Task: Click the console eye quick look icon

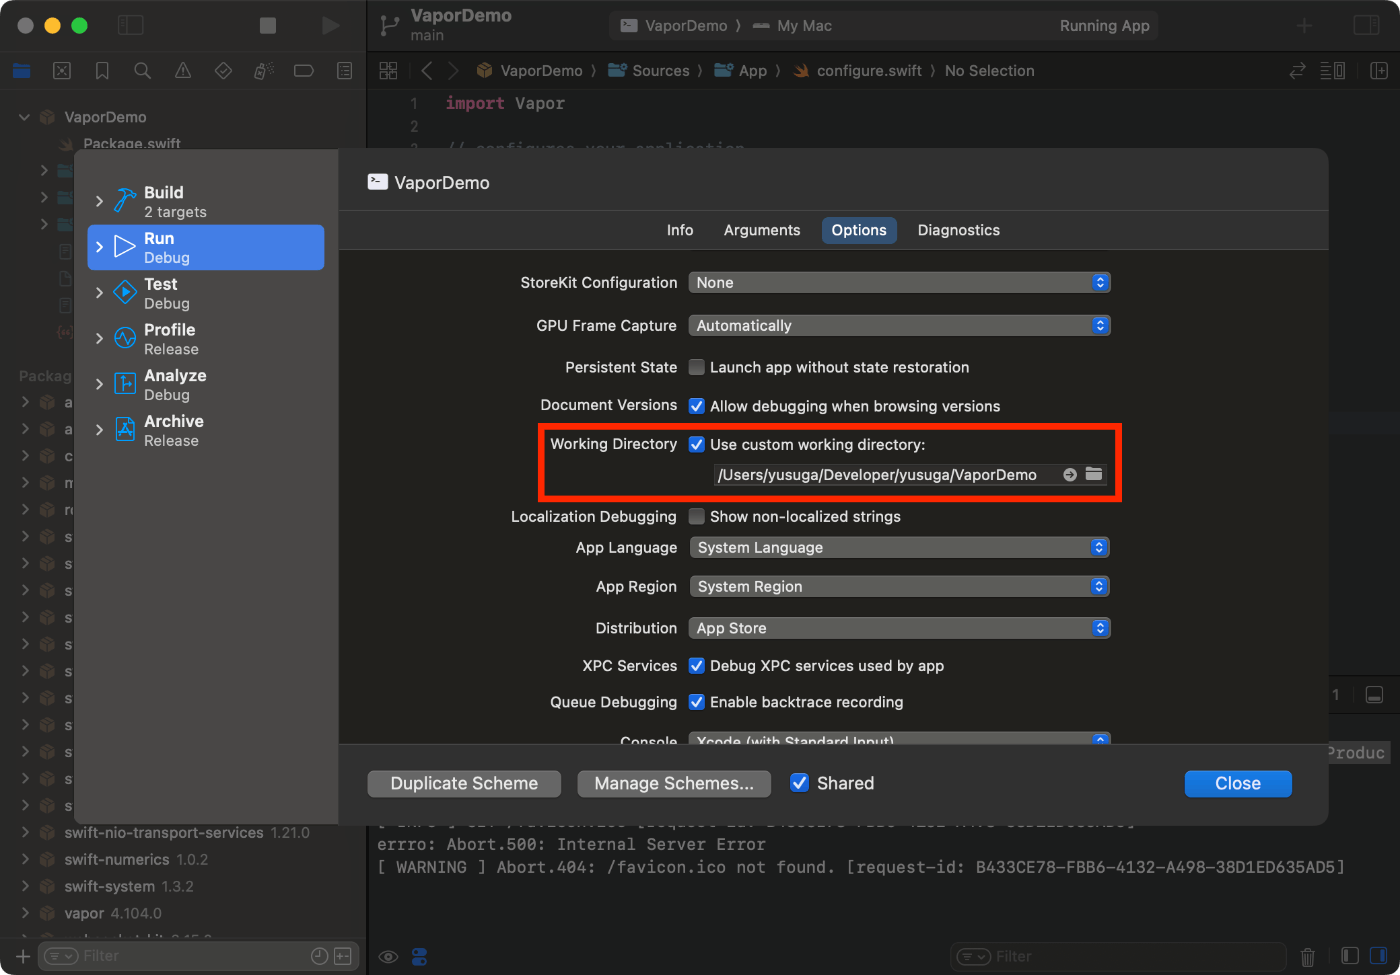Action: [388, 957]
